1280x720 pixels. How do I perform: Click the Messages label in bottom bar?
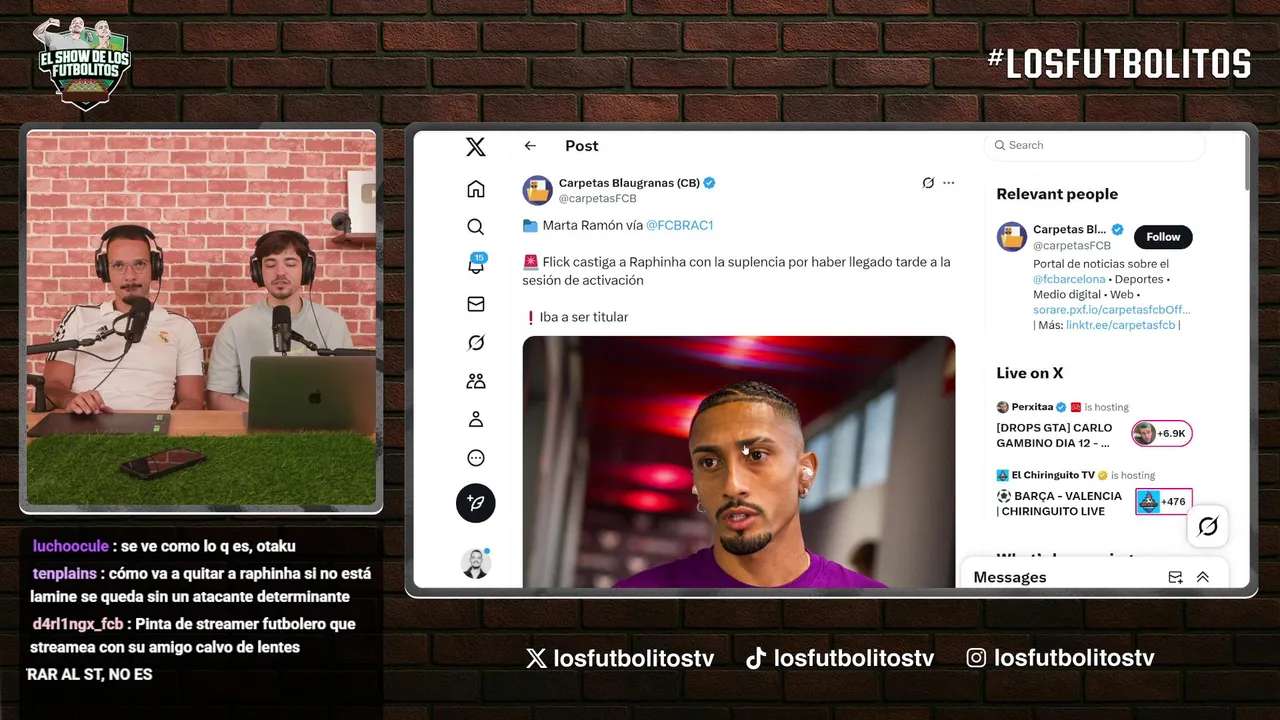tap(1010, 577)
